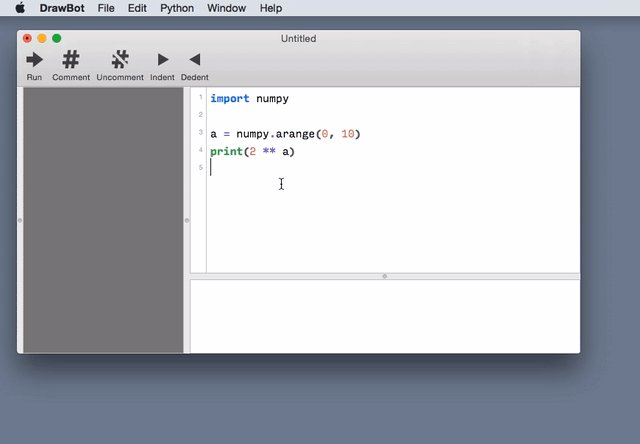Click inside the output console pane
This screenshot has height=444, width=640.
pyautogui.click(x=385, y=316)
